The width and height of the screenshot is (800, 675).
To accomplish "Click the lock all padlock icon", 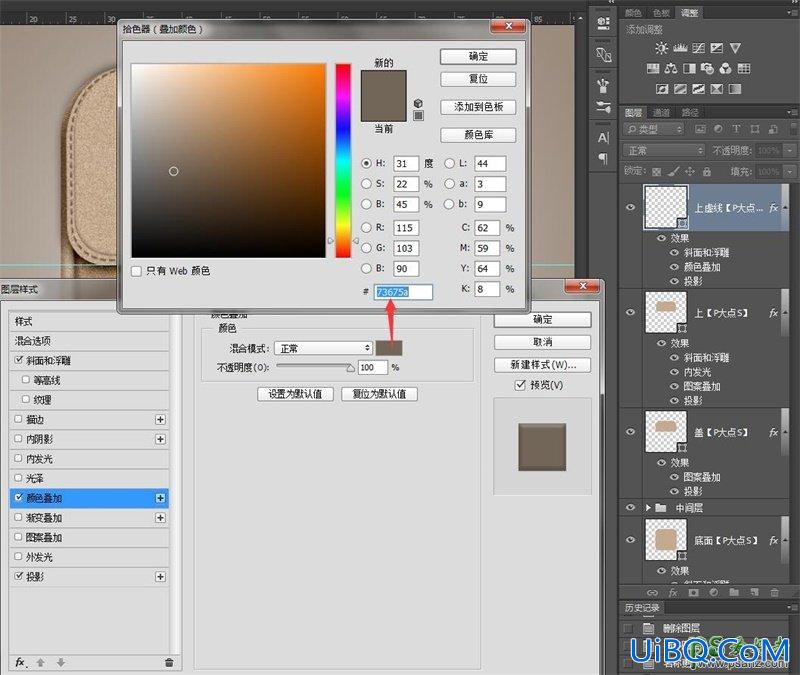I will [x=707, y=171].
